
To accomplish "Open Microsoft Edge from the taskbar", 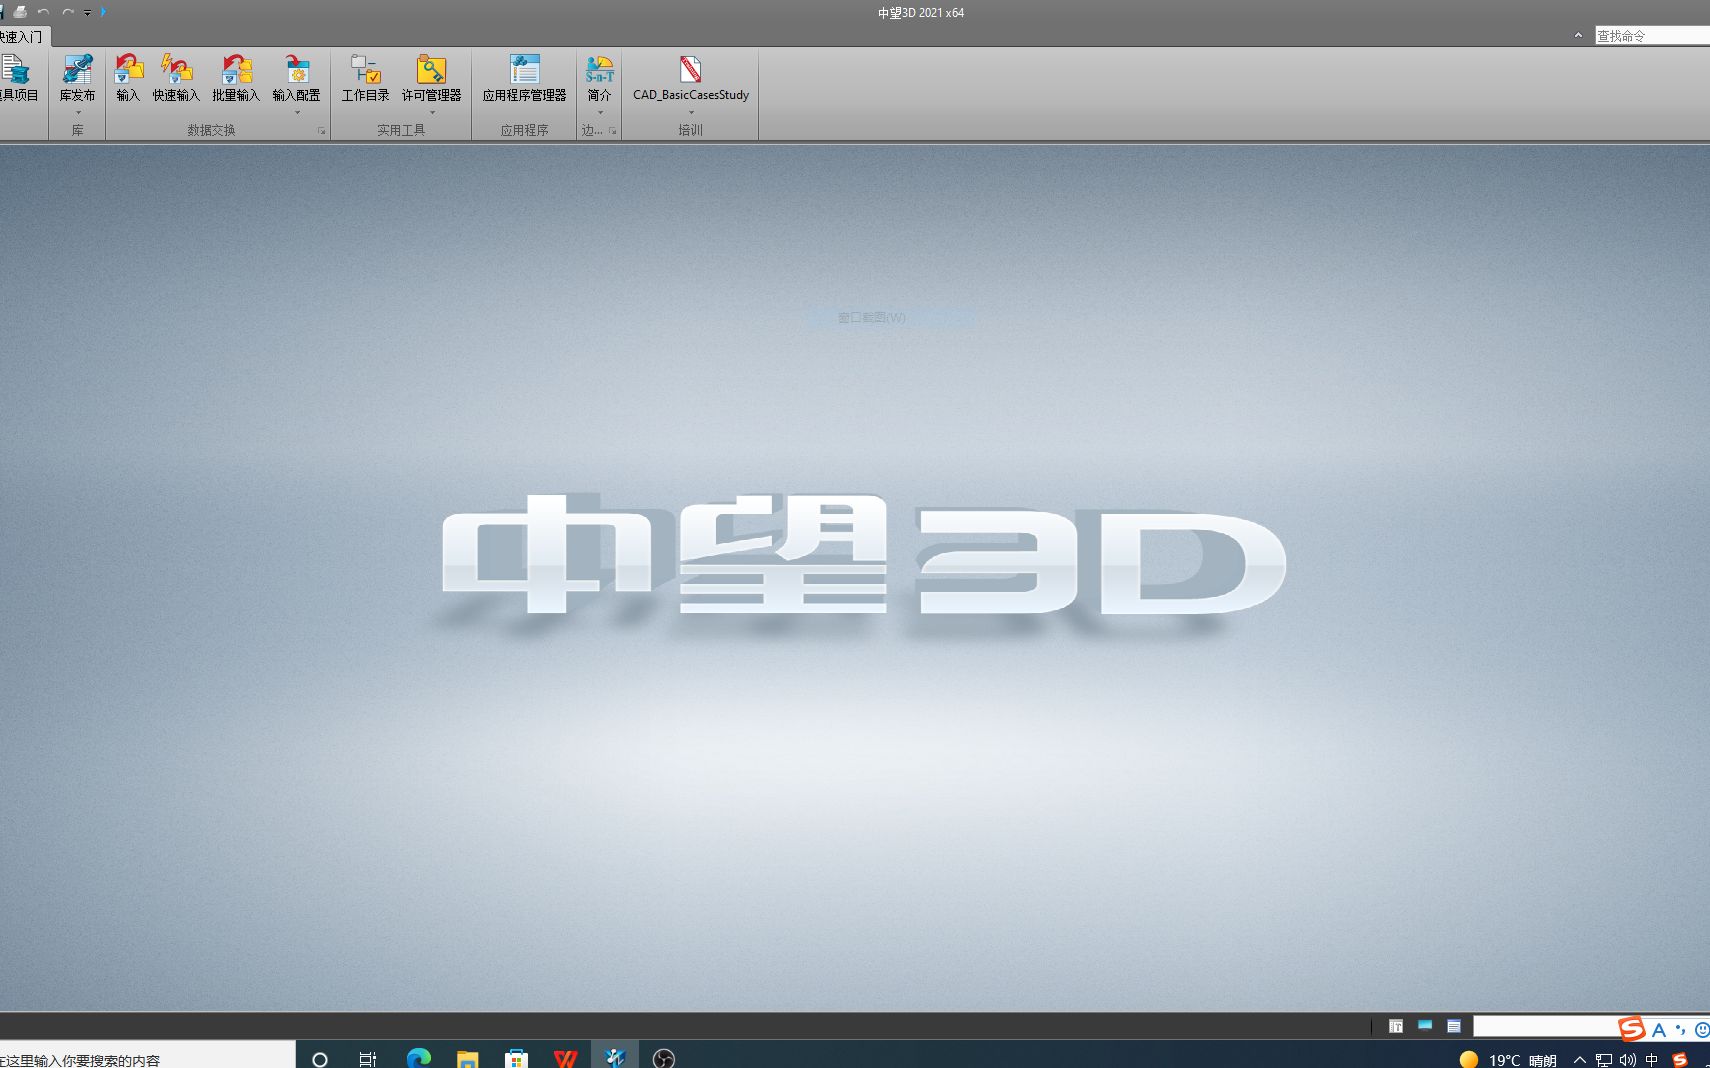I will [418, 1058].
